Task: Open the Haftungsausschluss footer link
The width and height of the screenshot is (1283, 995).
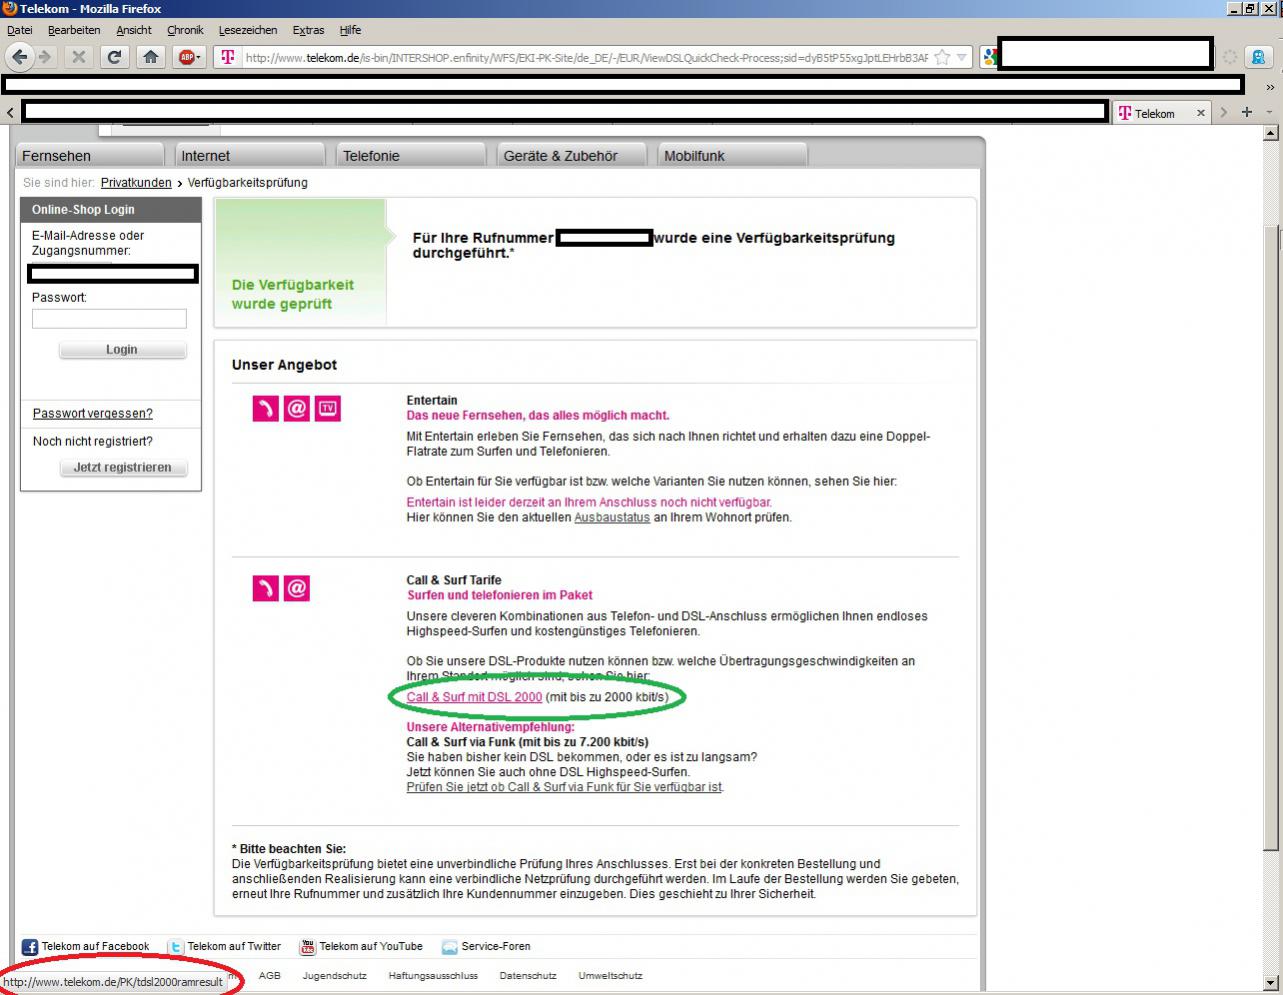Action: tap(433, 975)
